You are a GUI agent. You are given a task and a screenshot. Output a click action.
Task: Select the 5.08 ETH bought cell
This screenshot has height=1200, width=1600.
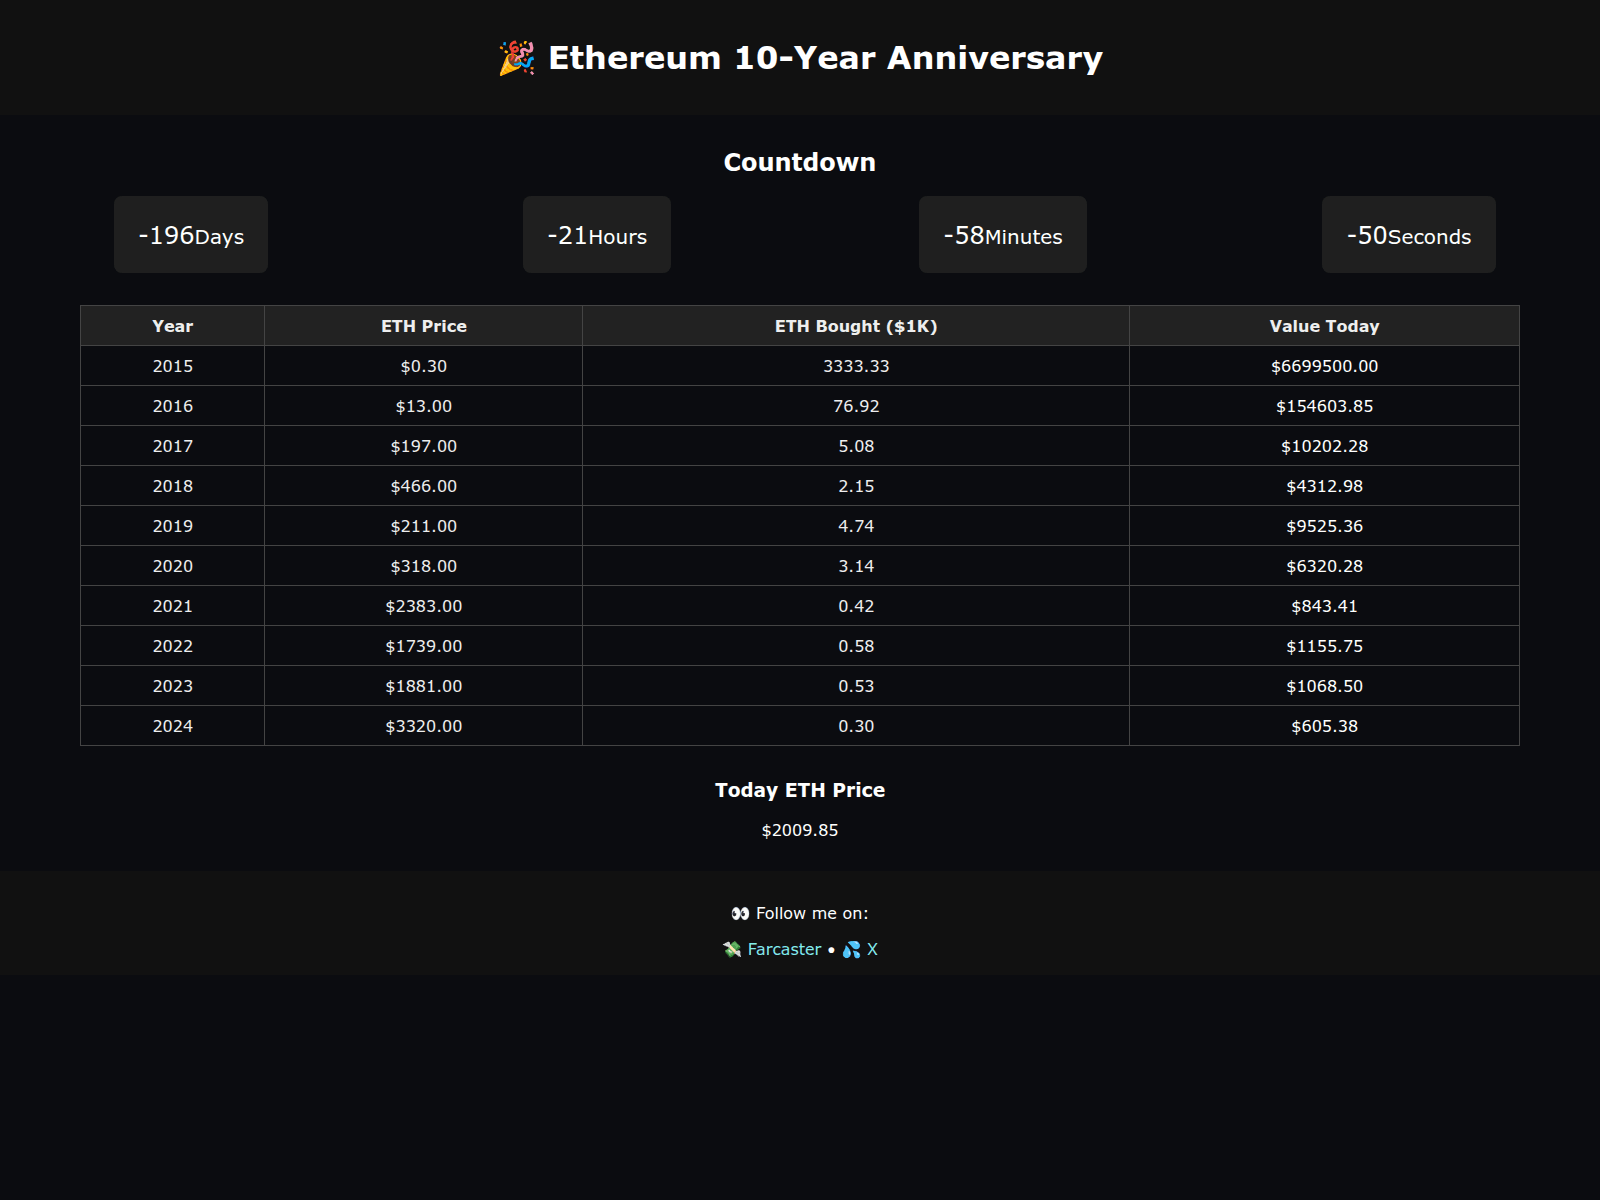point(856,446)
